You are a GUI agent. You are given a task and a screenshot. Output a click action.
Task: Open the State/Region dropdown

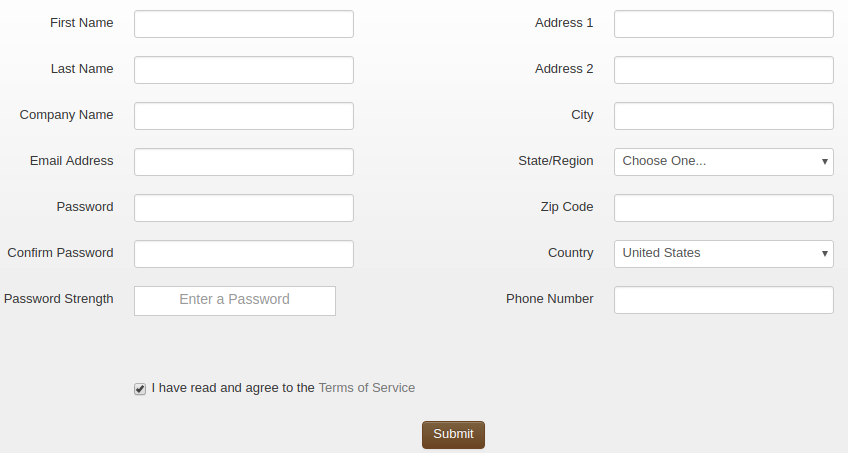(723, 162)
